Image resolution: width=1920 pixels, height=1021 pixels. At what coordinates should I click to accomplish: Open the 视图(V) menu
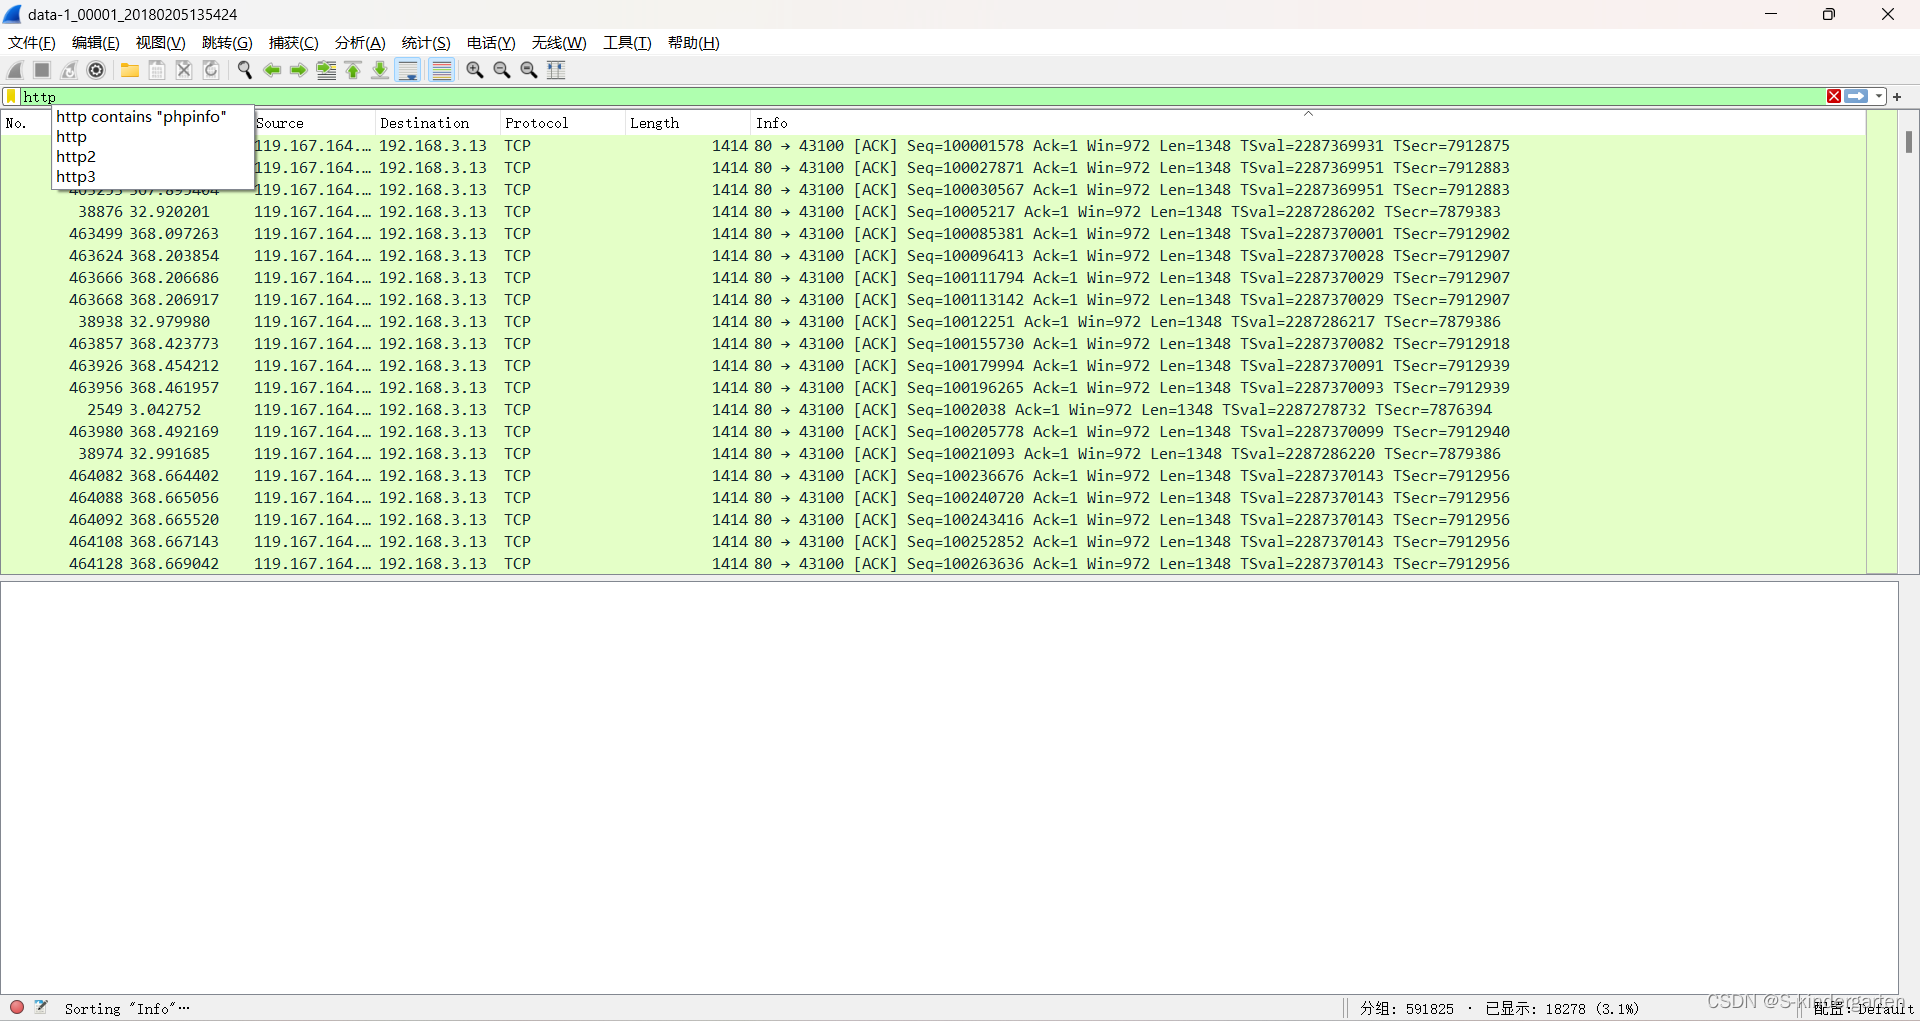click(x=161, y=43)
